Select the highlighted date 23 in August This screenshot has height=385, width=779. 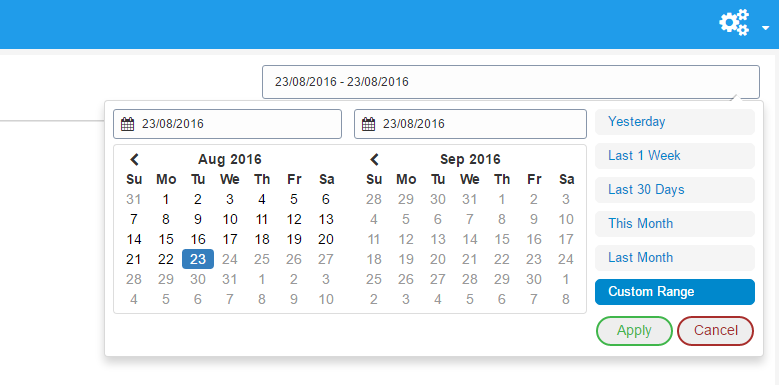click(x=198, y=259)
